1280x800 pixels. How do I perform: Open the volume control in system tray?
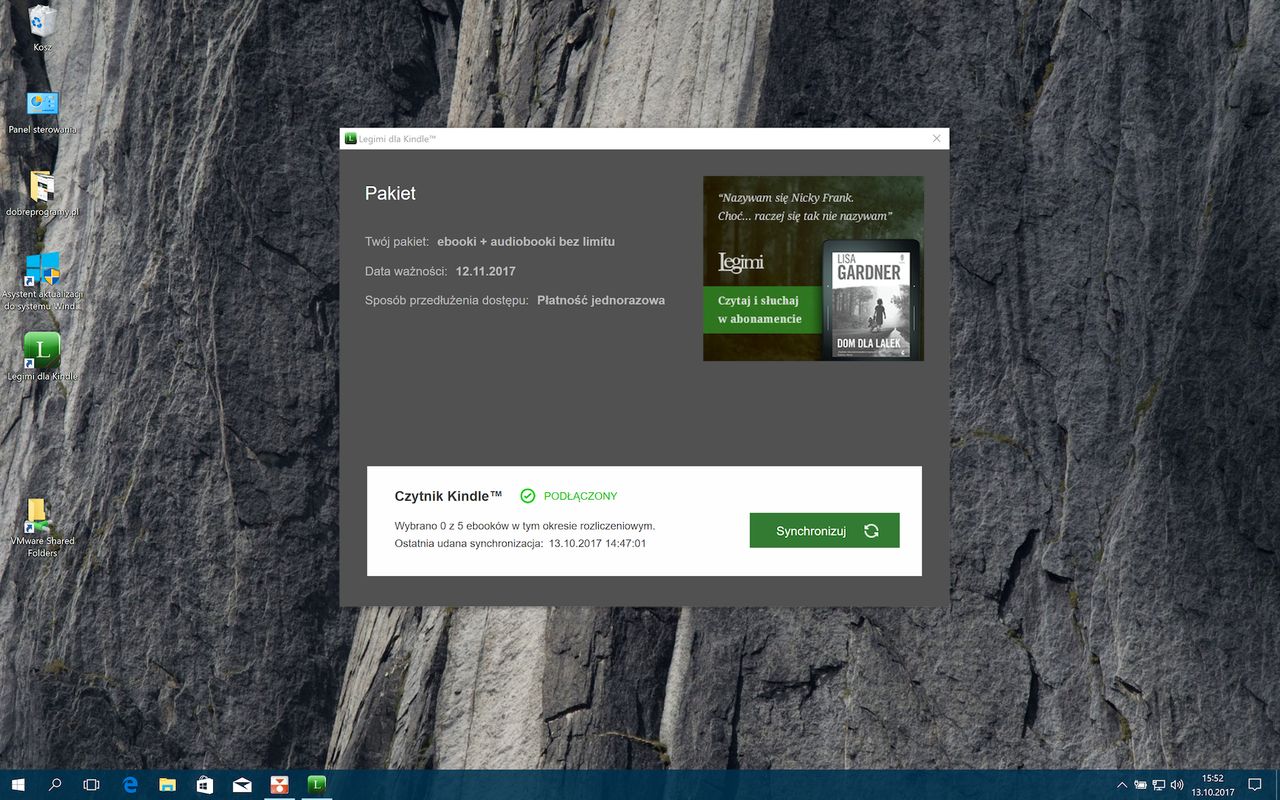pos(1177,785)
